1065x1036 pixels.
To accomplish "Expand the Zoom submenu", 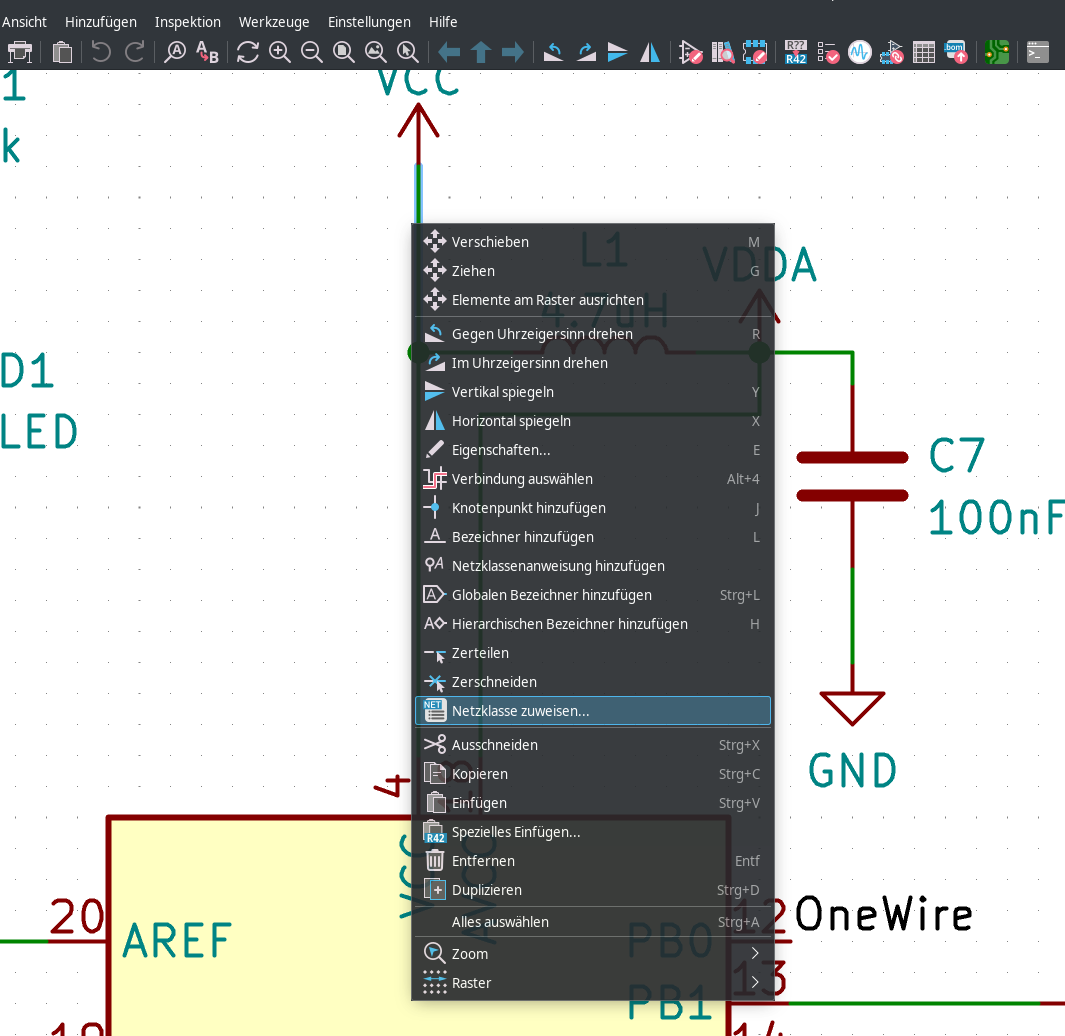I will tap(592, 953).
